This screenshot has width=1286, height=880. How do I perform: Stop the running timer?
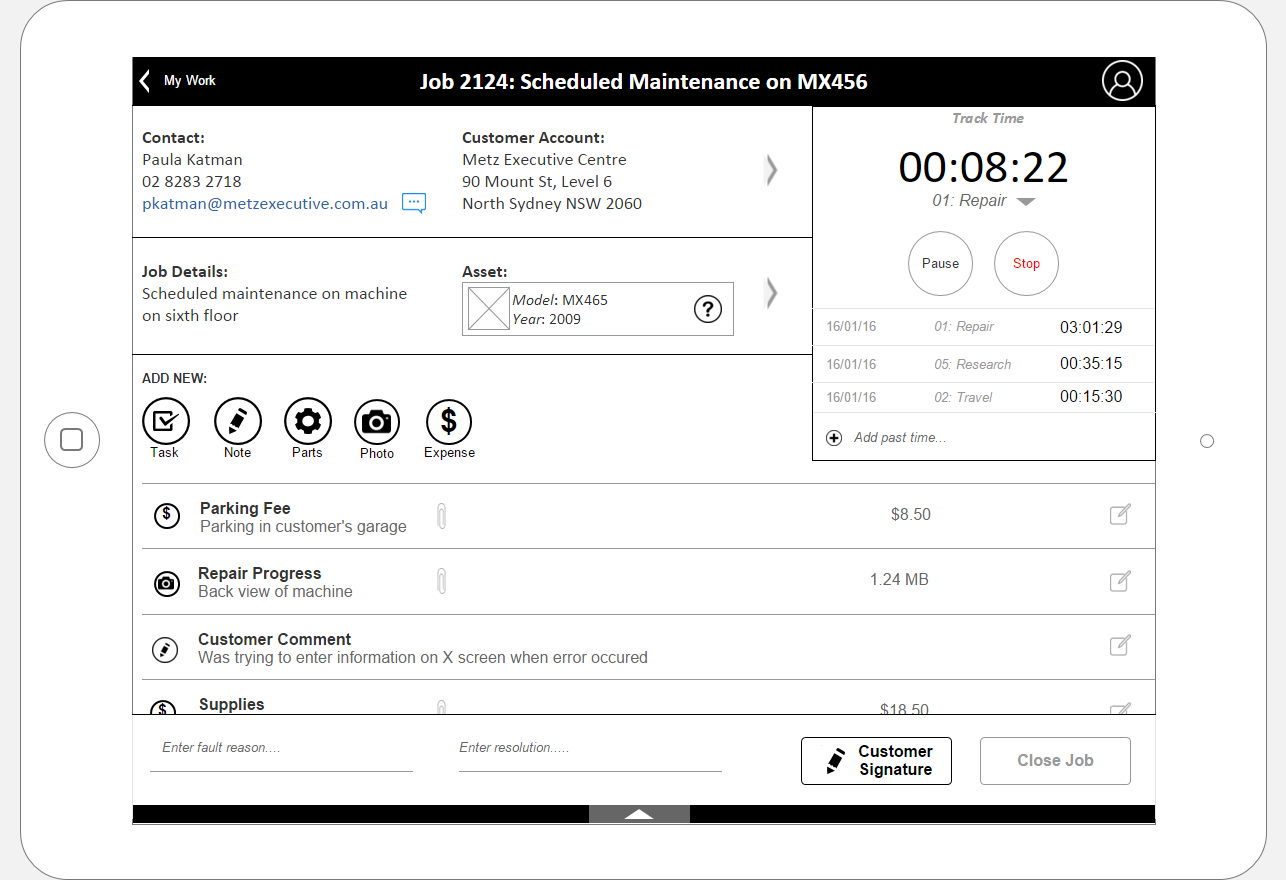click(1026, 264)
